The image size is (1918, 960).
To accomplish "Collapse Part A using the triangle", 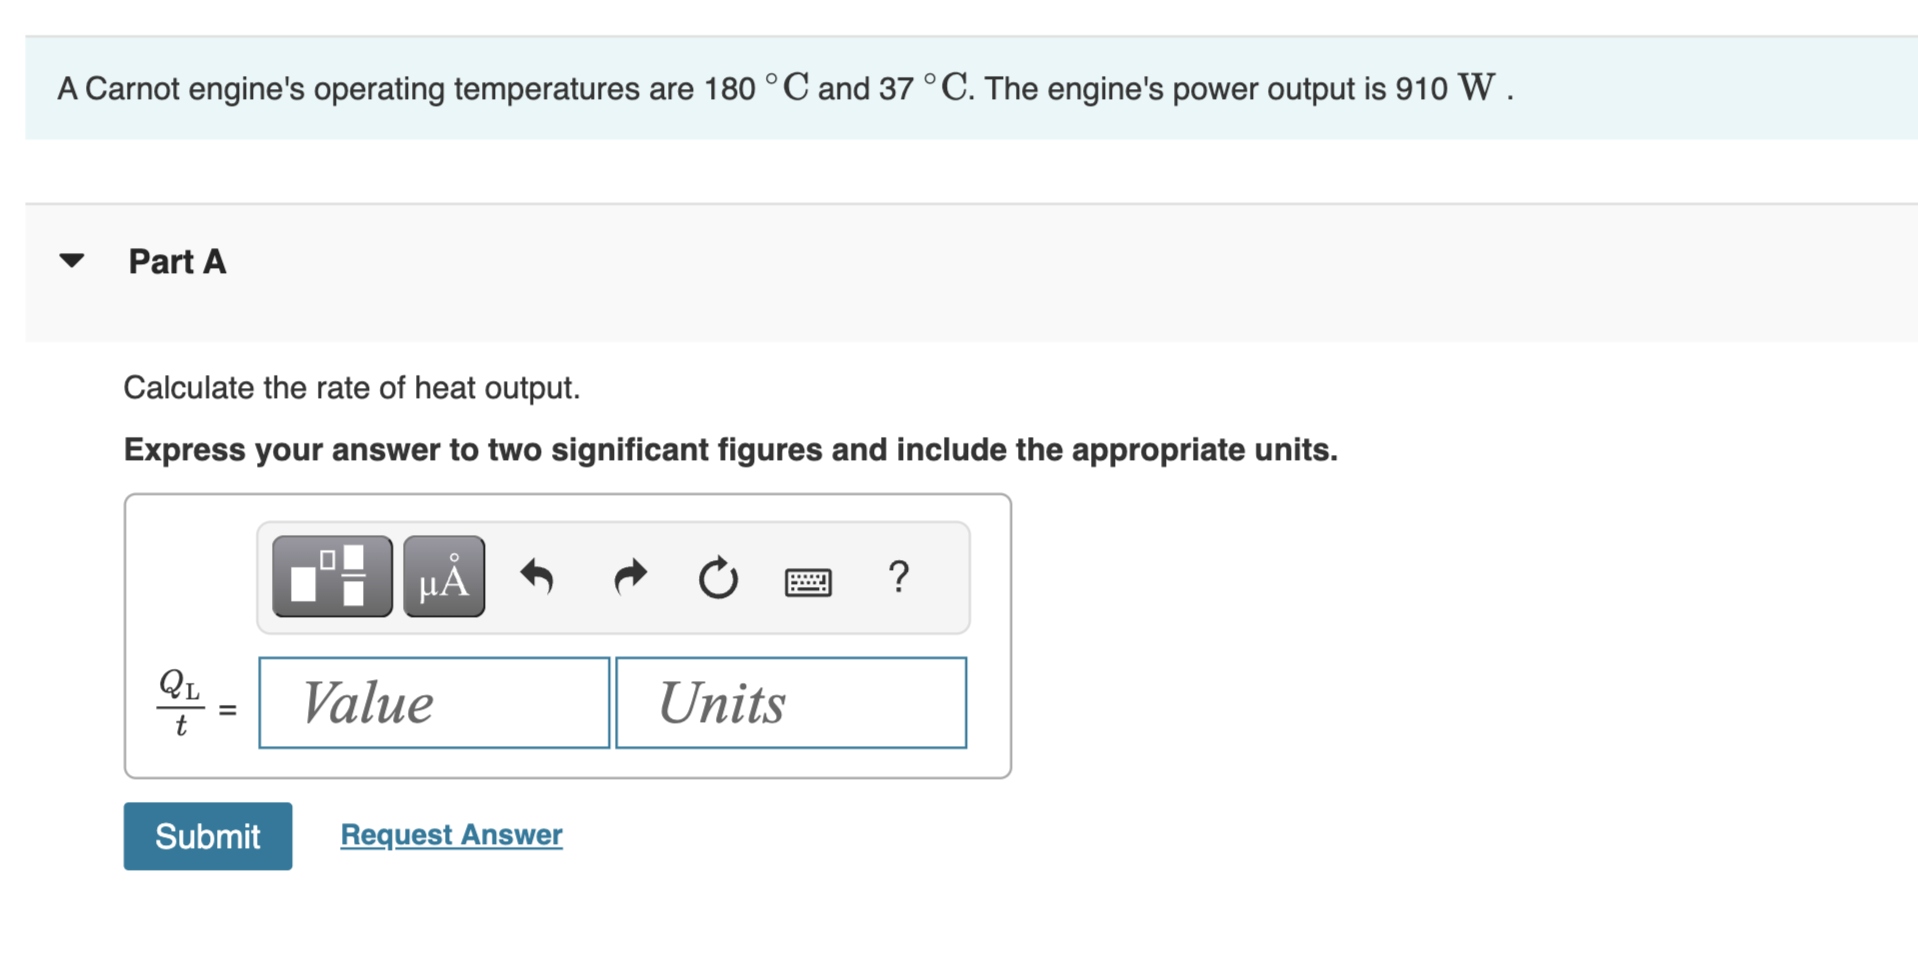I will coord(71,260).
